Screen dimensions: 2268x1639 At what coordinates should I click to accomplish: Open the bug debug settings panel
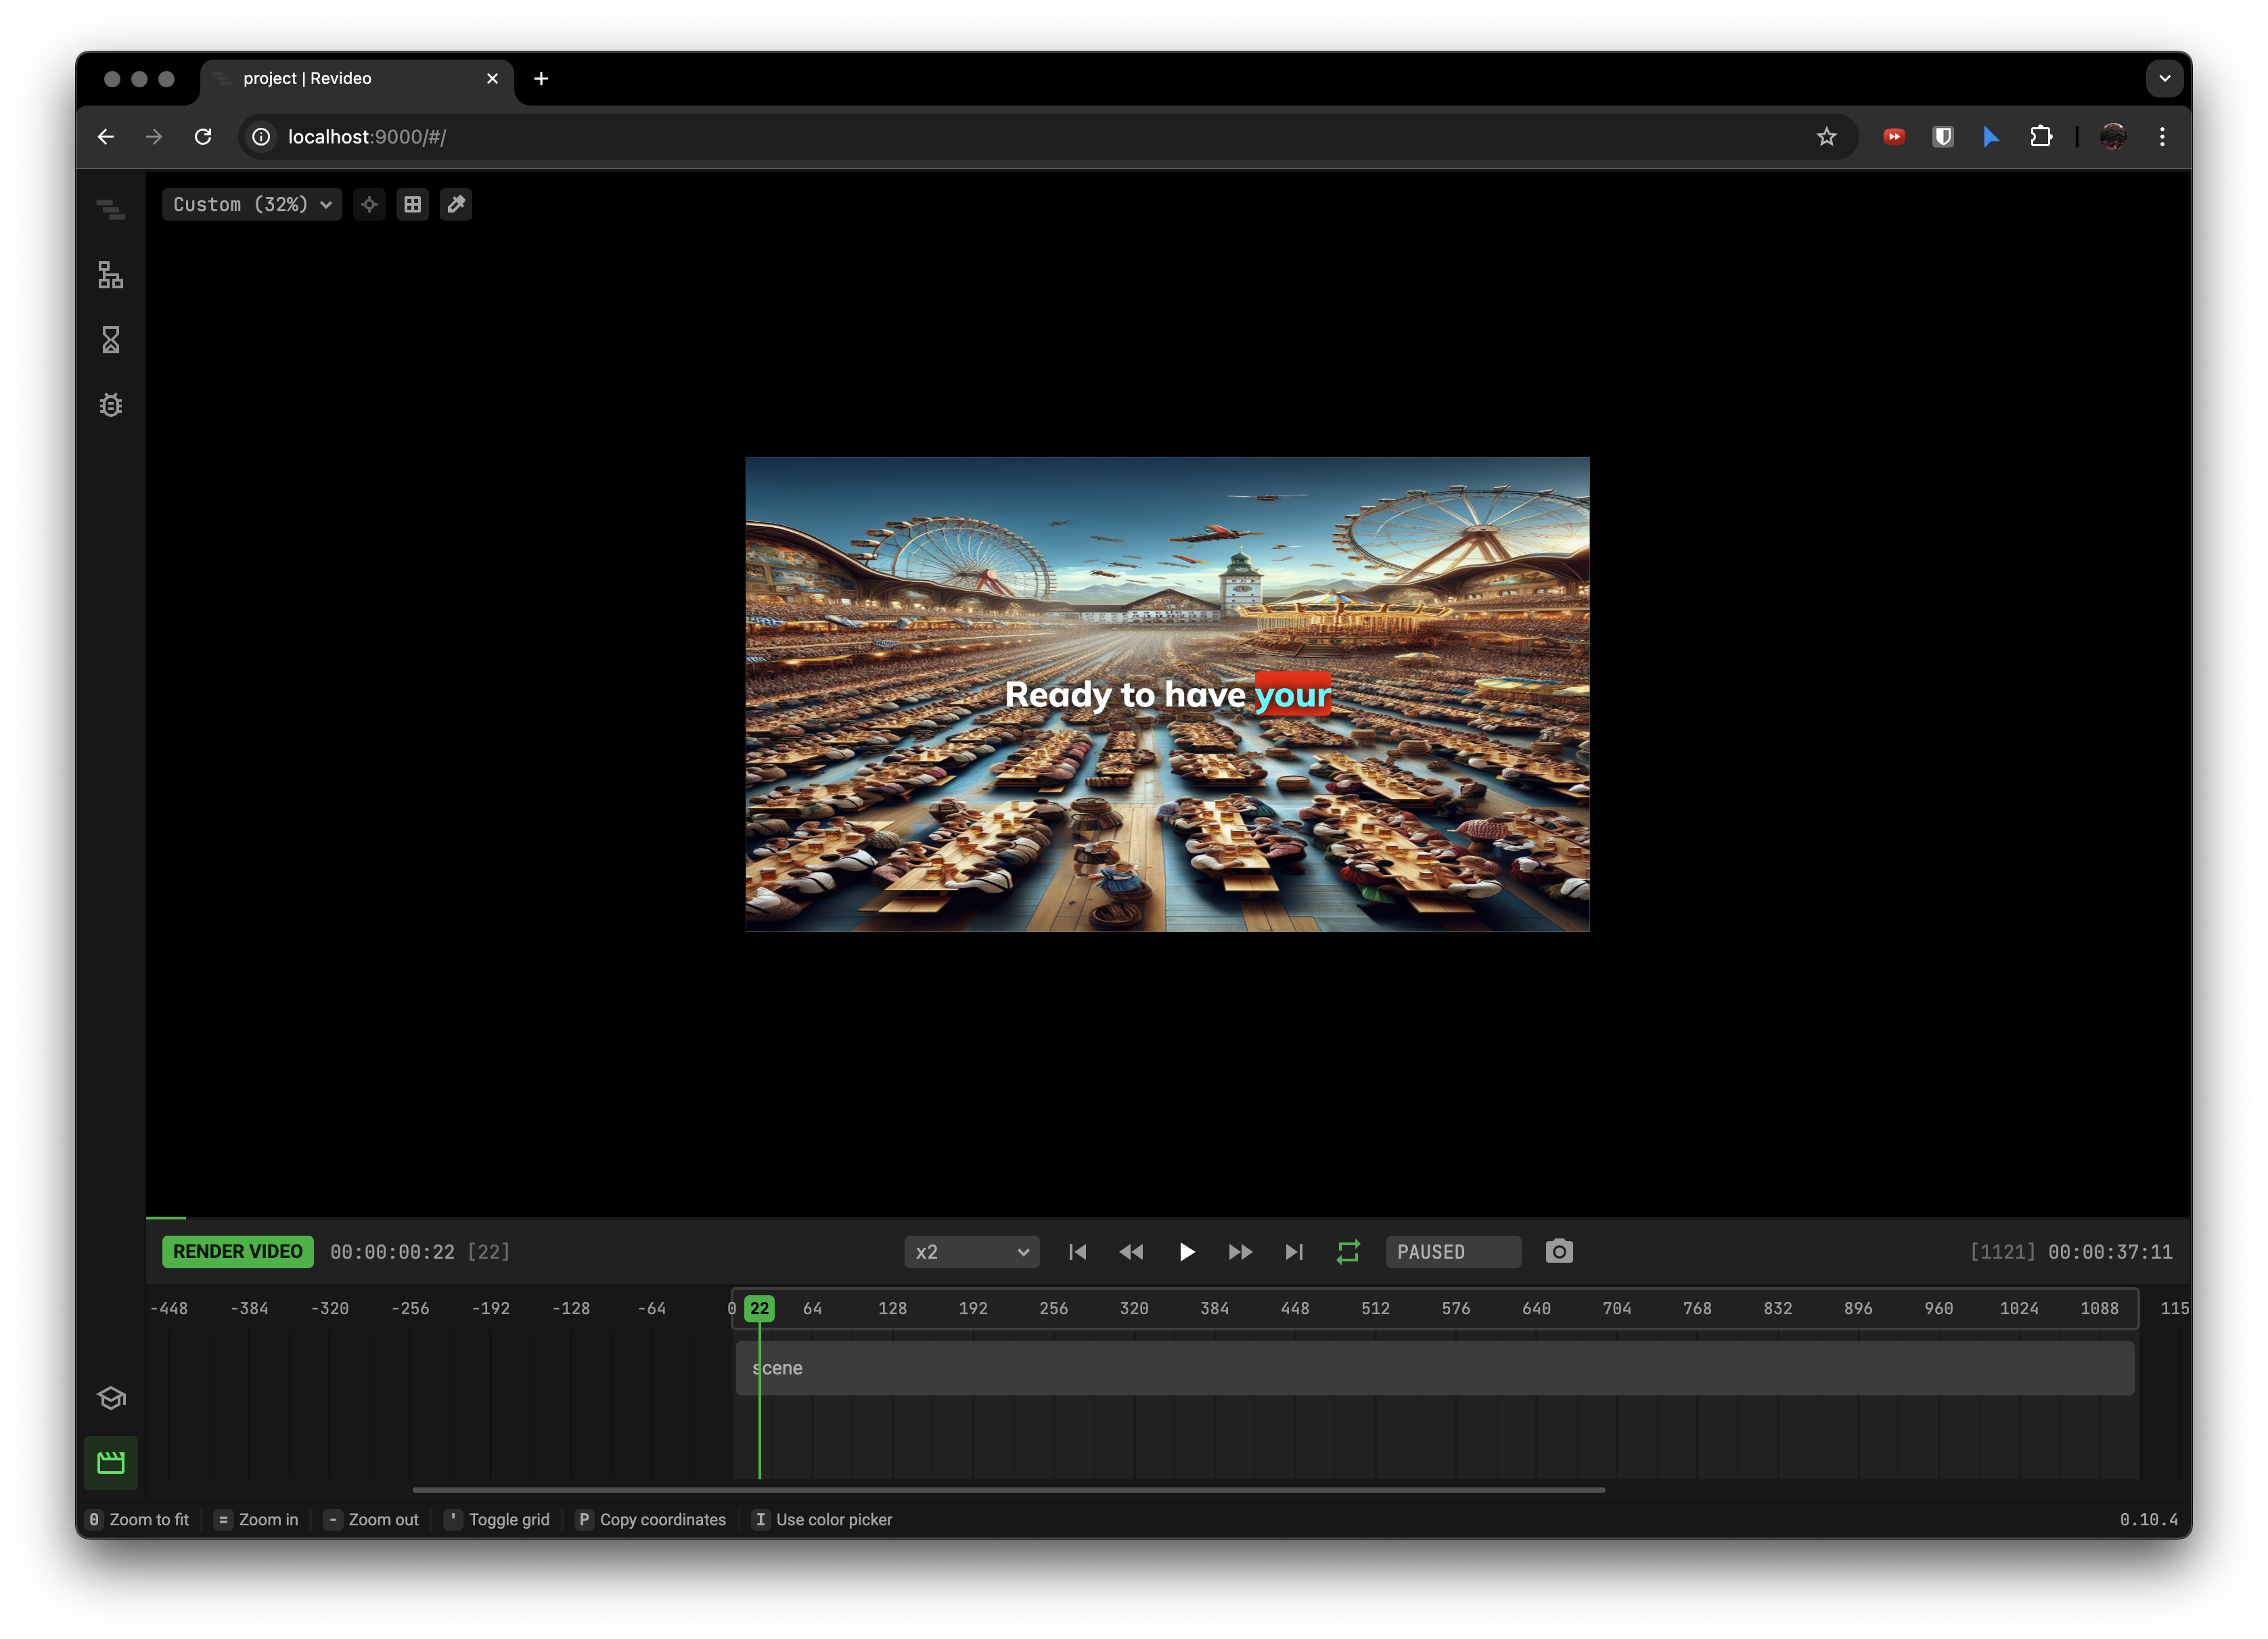point(110,405)
